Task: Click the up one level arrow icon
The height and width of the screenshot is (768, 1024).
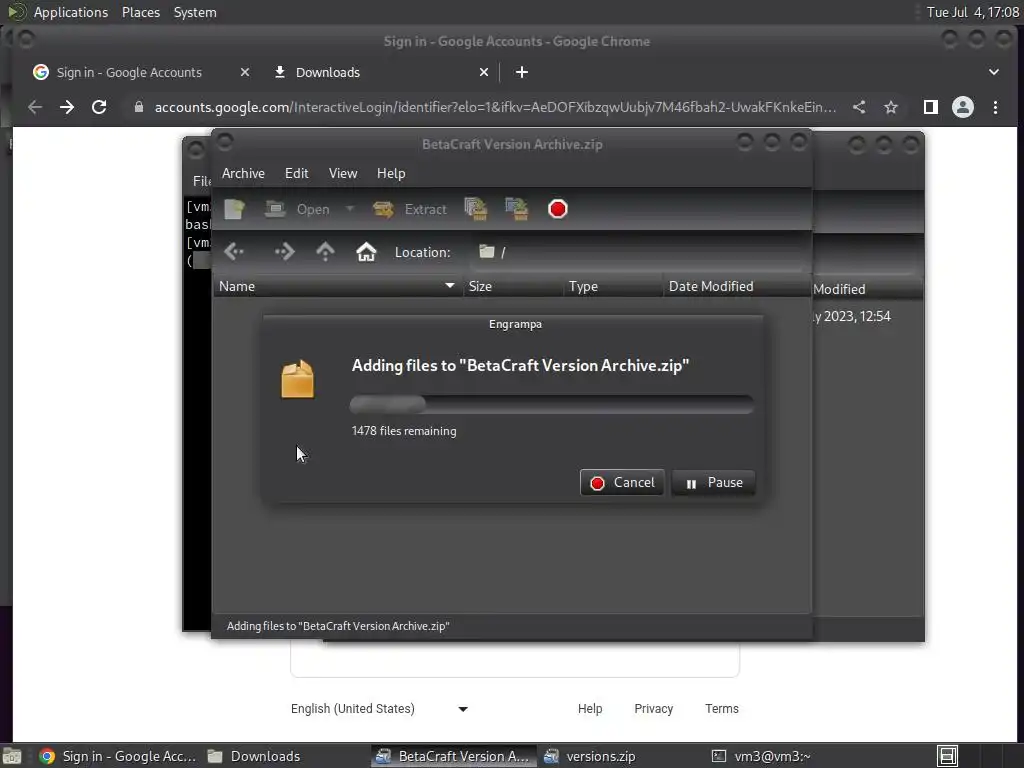Action: point(325,252)
